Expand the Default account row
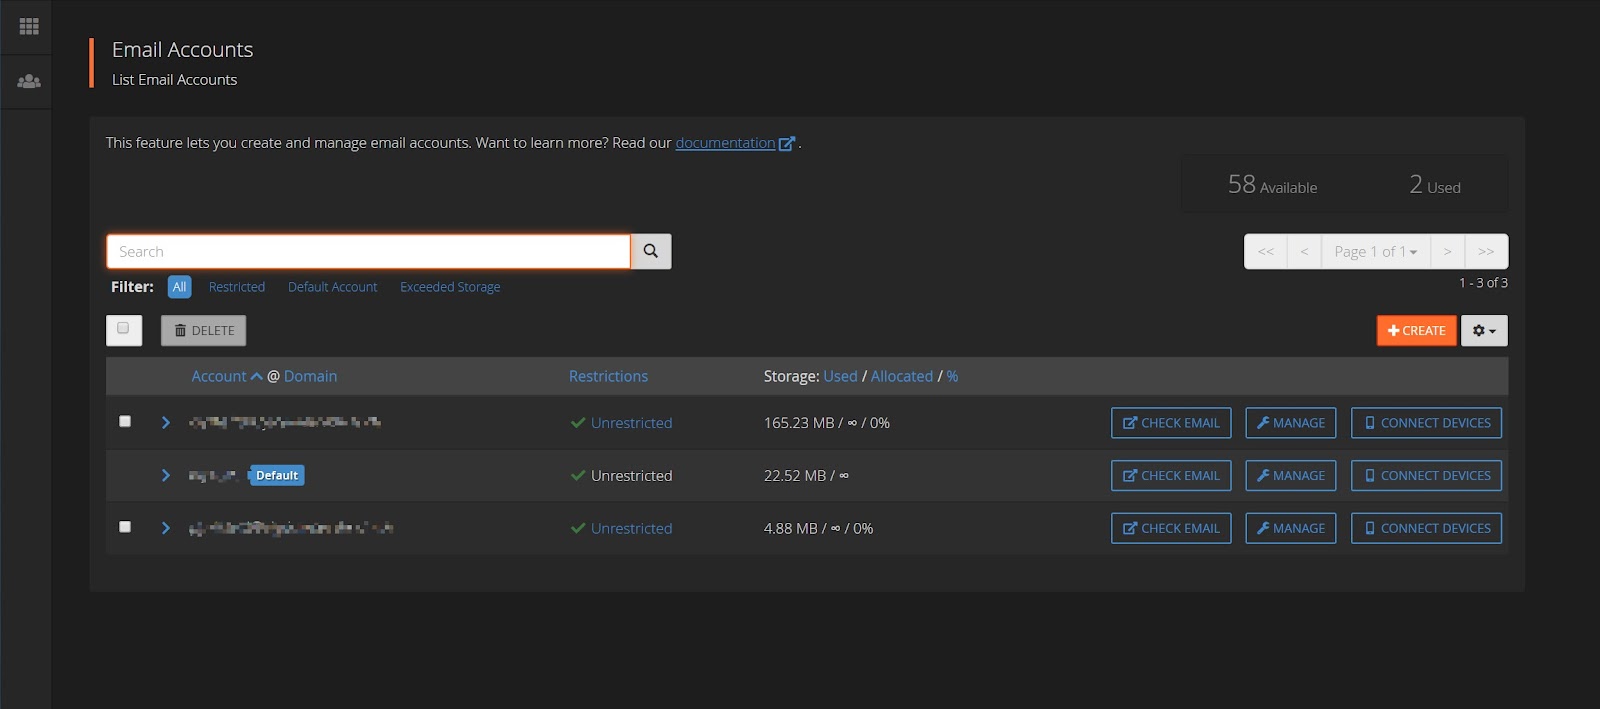Screen dimensions: 1600x709 point(166,476)
